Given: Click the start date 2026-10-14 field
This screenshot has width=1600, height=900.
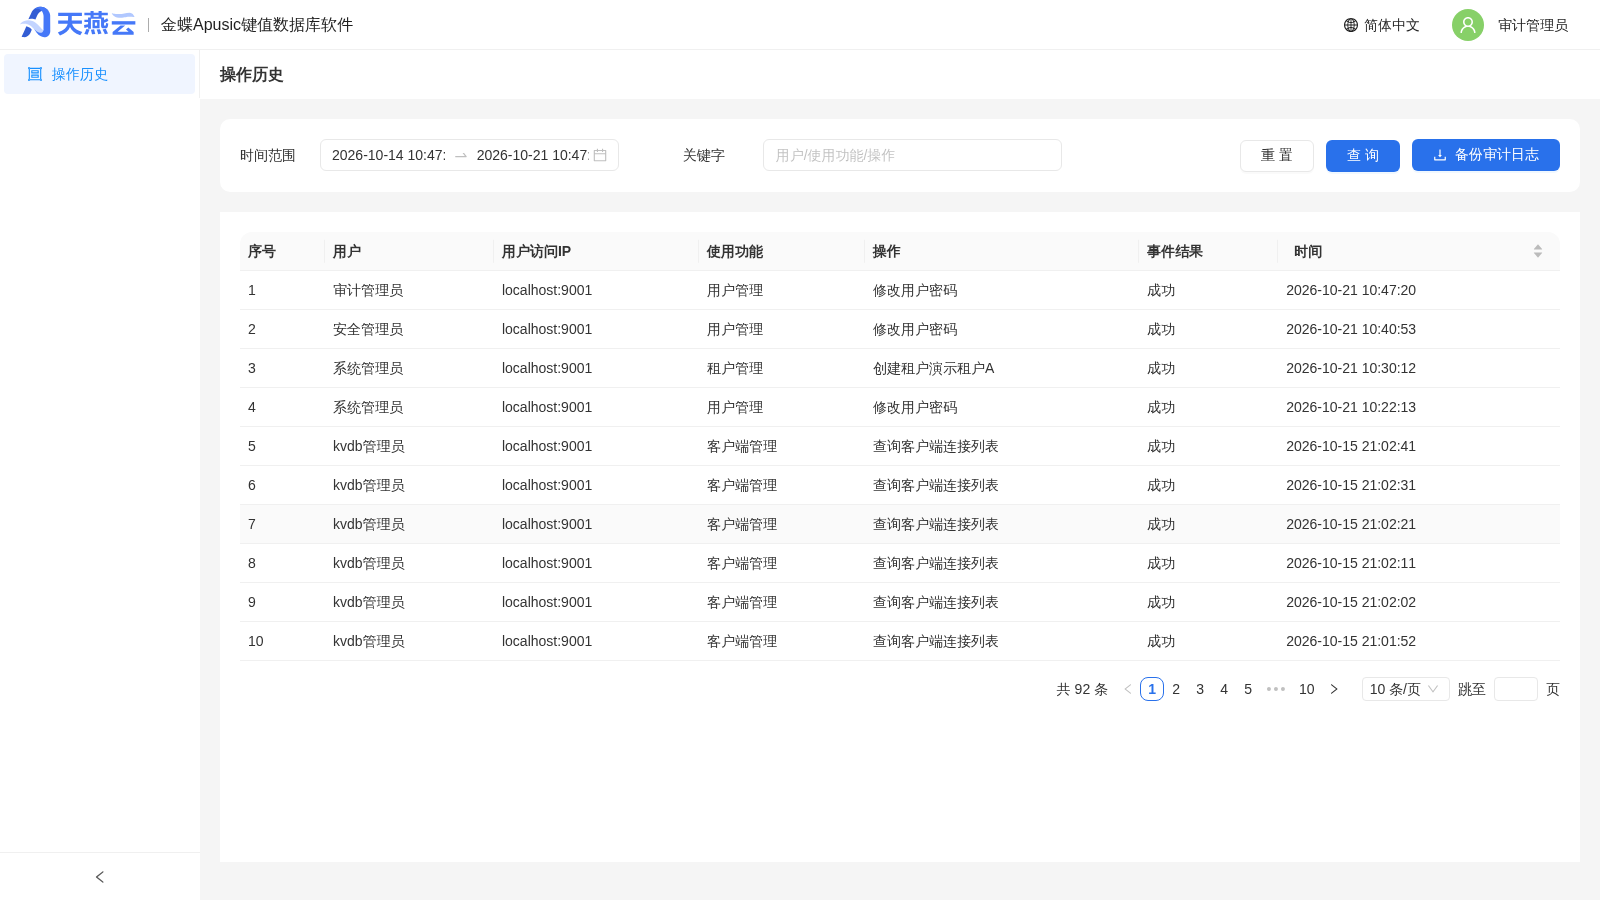Looking at the screenshot, I should 389,155.
